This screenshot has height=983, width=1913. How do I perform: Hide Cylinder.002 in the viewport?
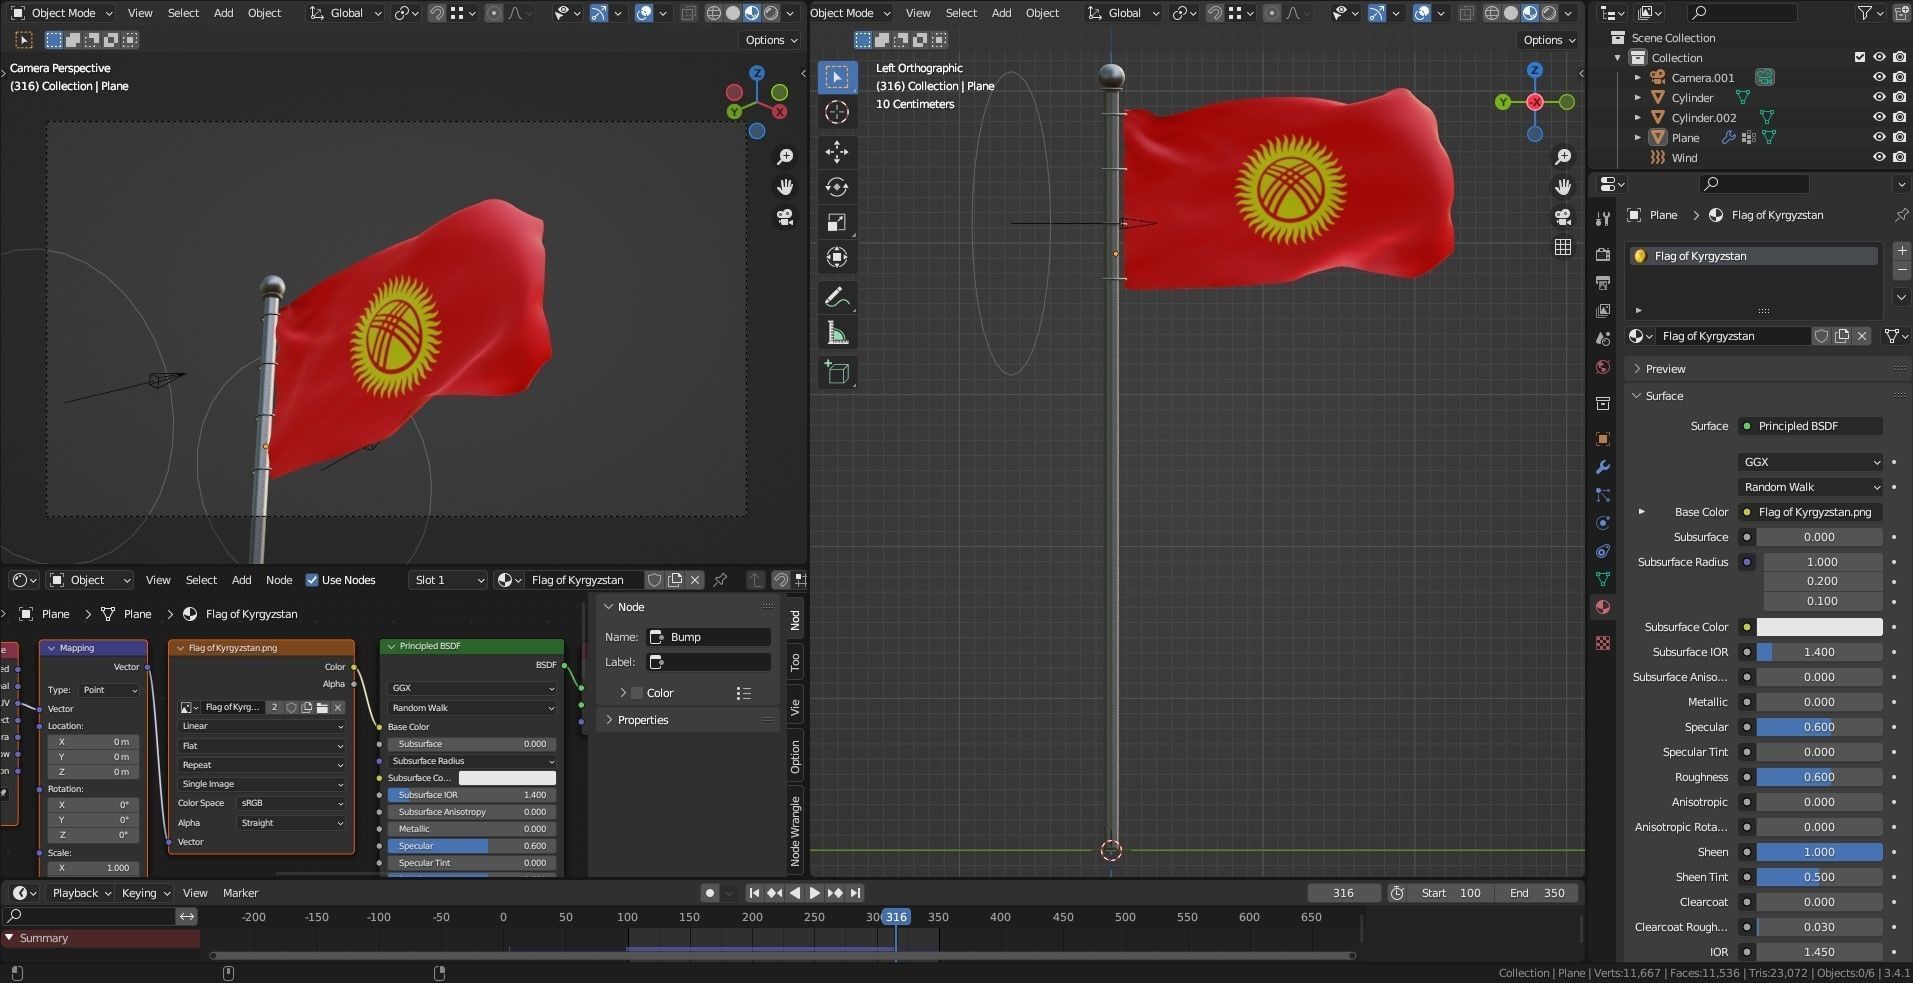[1879, 118]
